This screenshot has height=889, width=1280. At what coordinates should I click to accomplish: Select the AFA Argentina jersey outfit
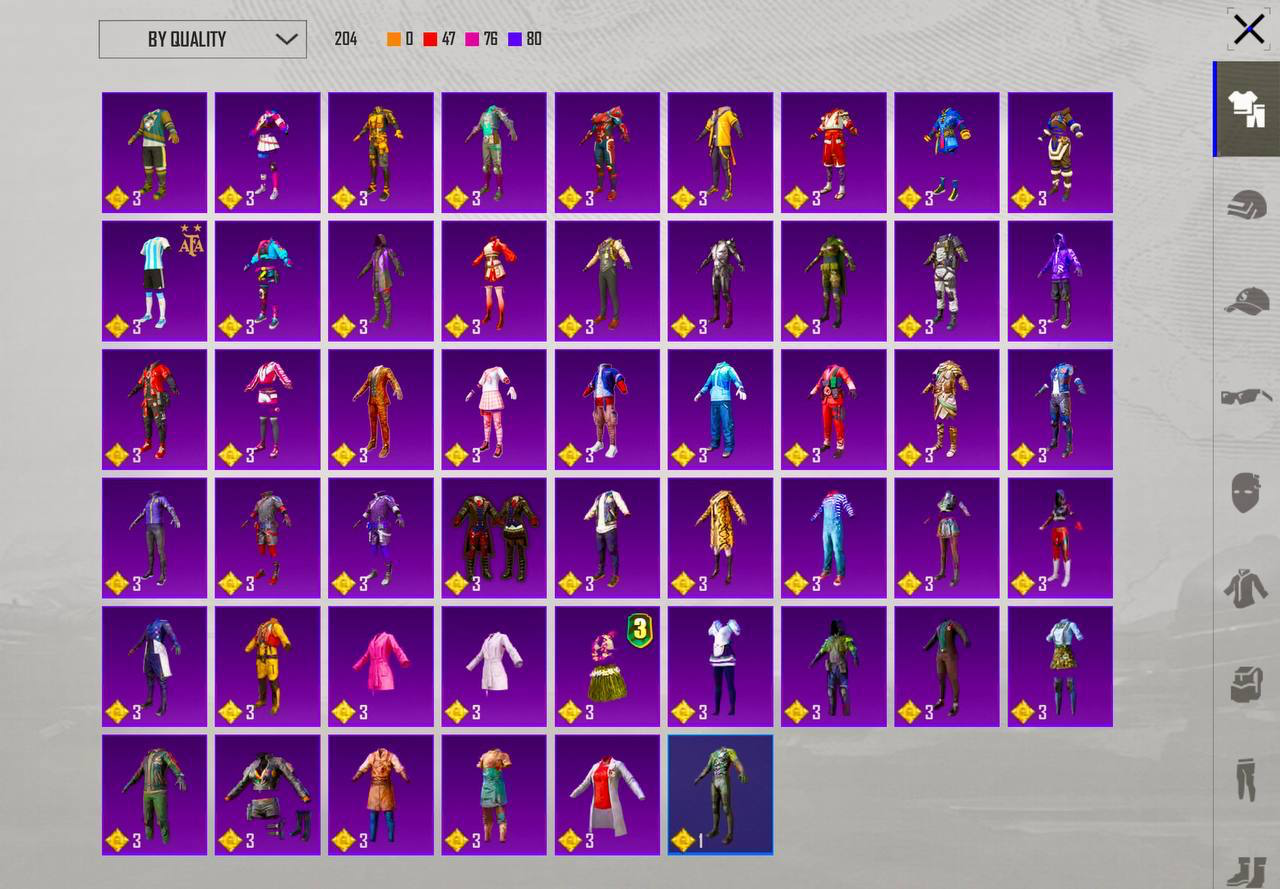(x=154, y=281)
